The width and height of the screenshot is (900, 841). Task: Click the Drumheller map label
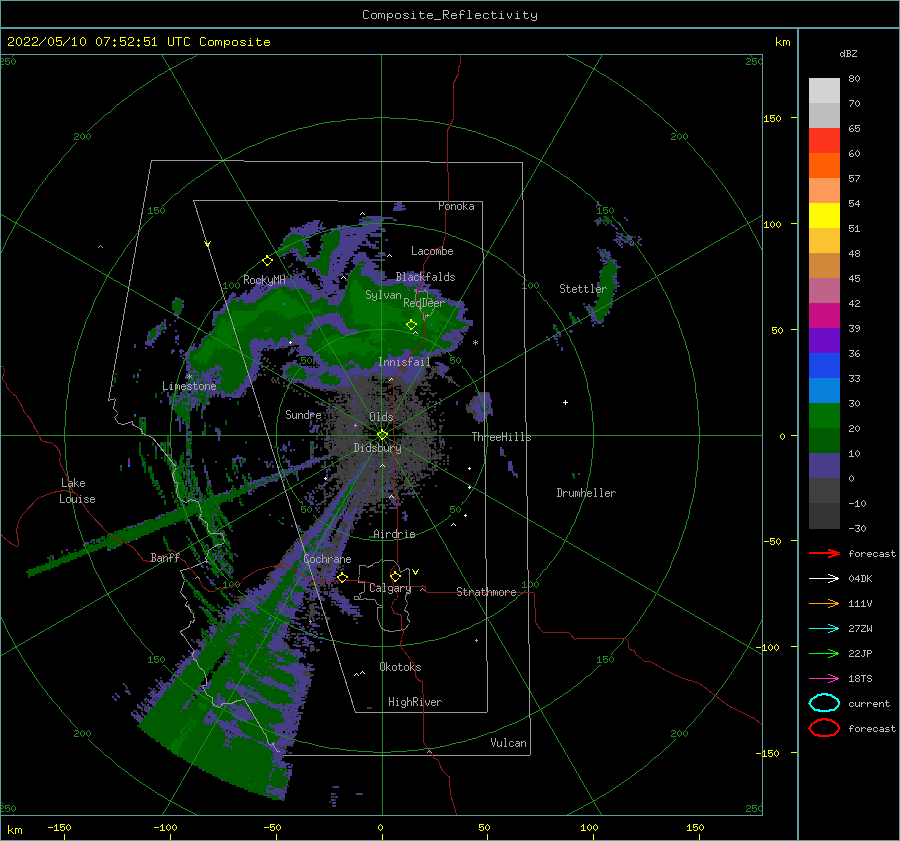[586, 493]
